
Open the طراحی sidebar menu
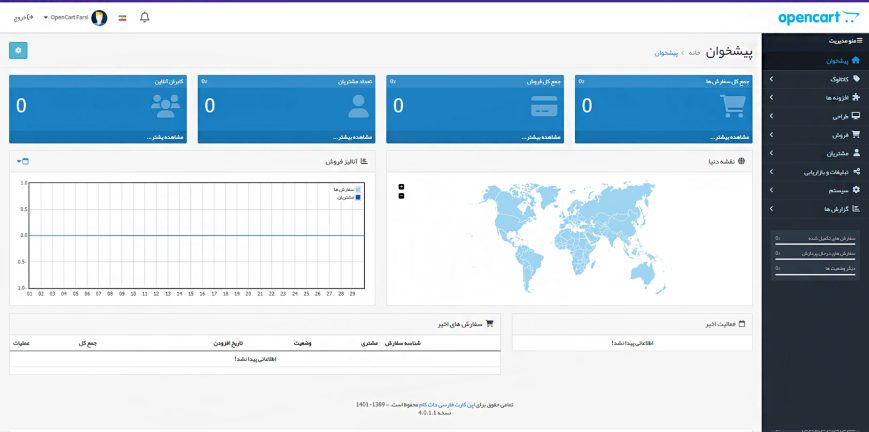(815, 116)
